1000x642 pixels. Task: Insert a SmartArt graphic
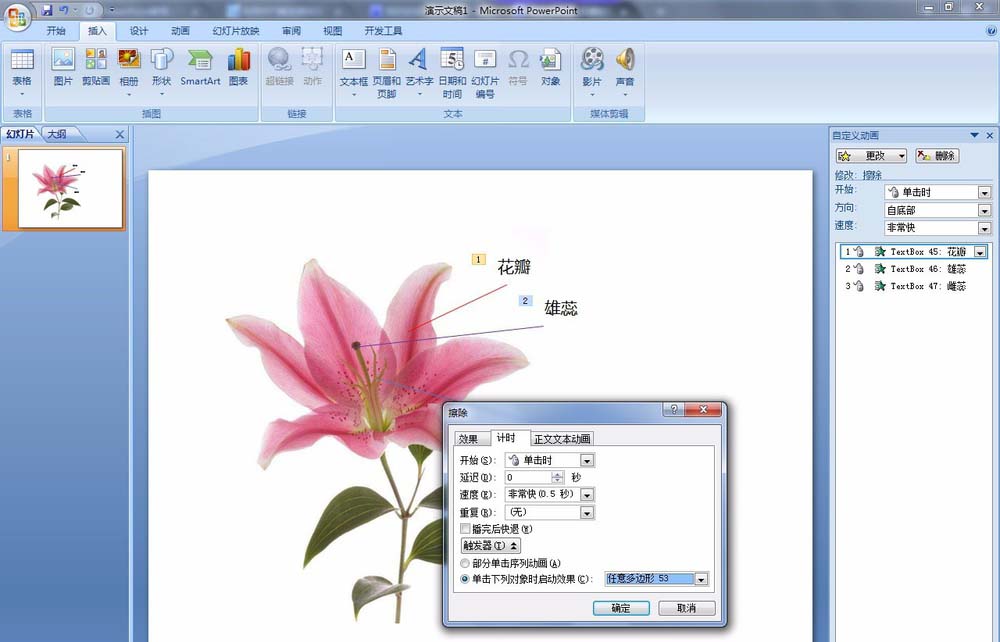(x=200, y=67)
